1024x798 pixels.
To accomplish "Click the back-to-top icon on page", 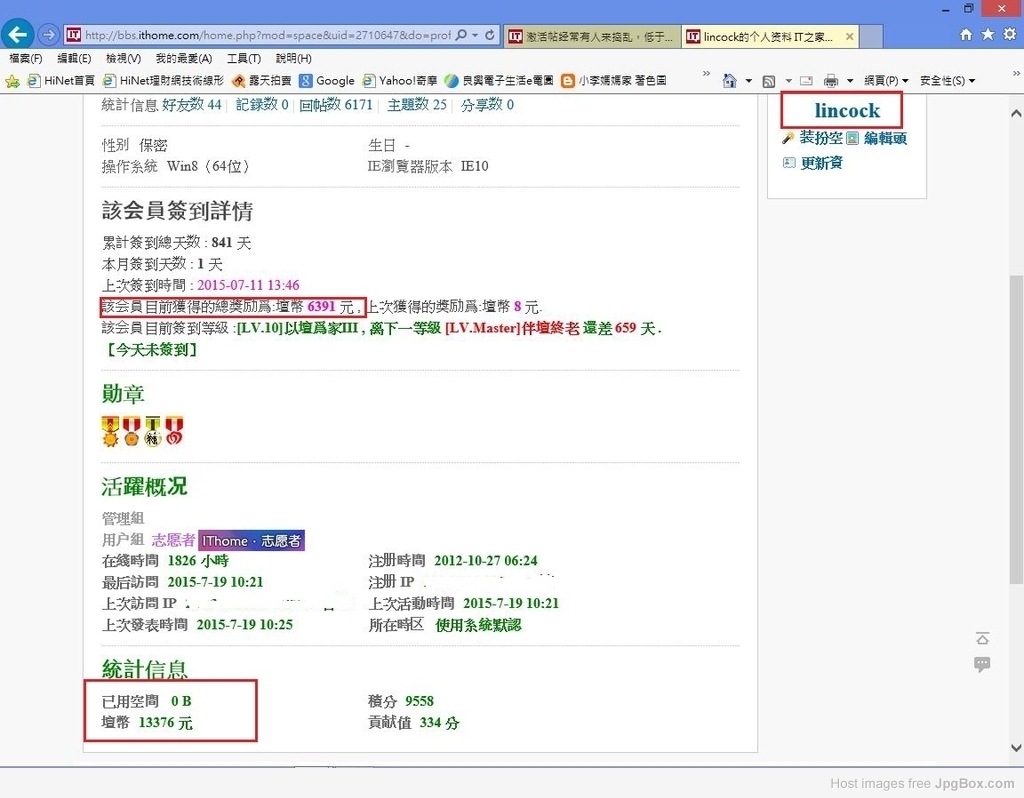I will pos(982,639).
